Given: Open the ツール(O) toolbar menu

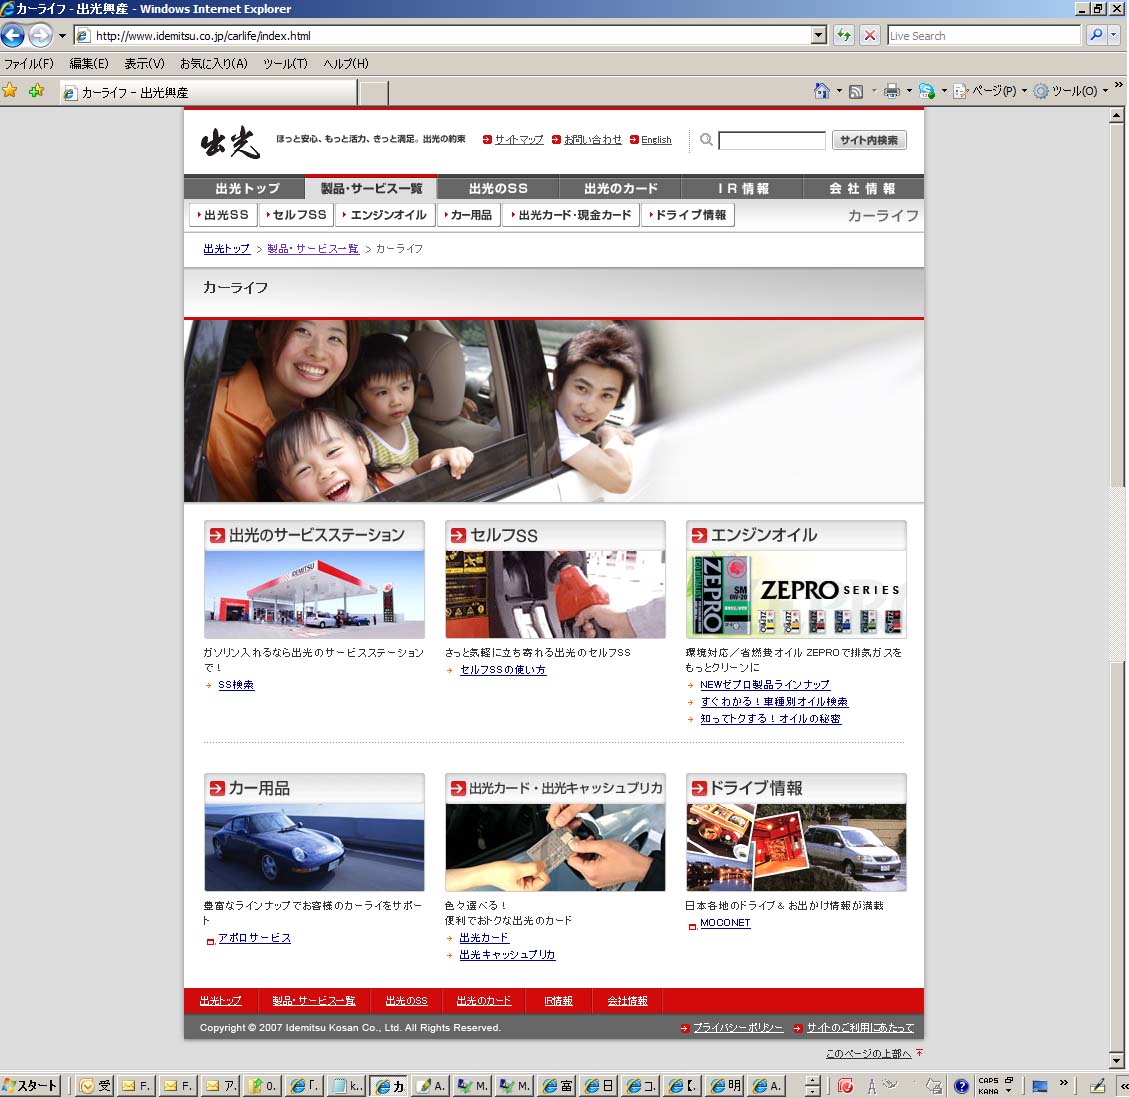Looking at the screenshot, I should click(1070, 91).
